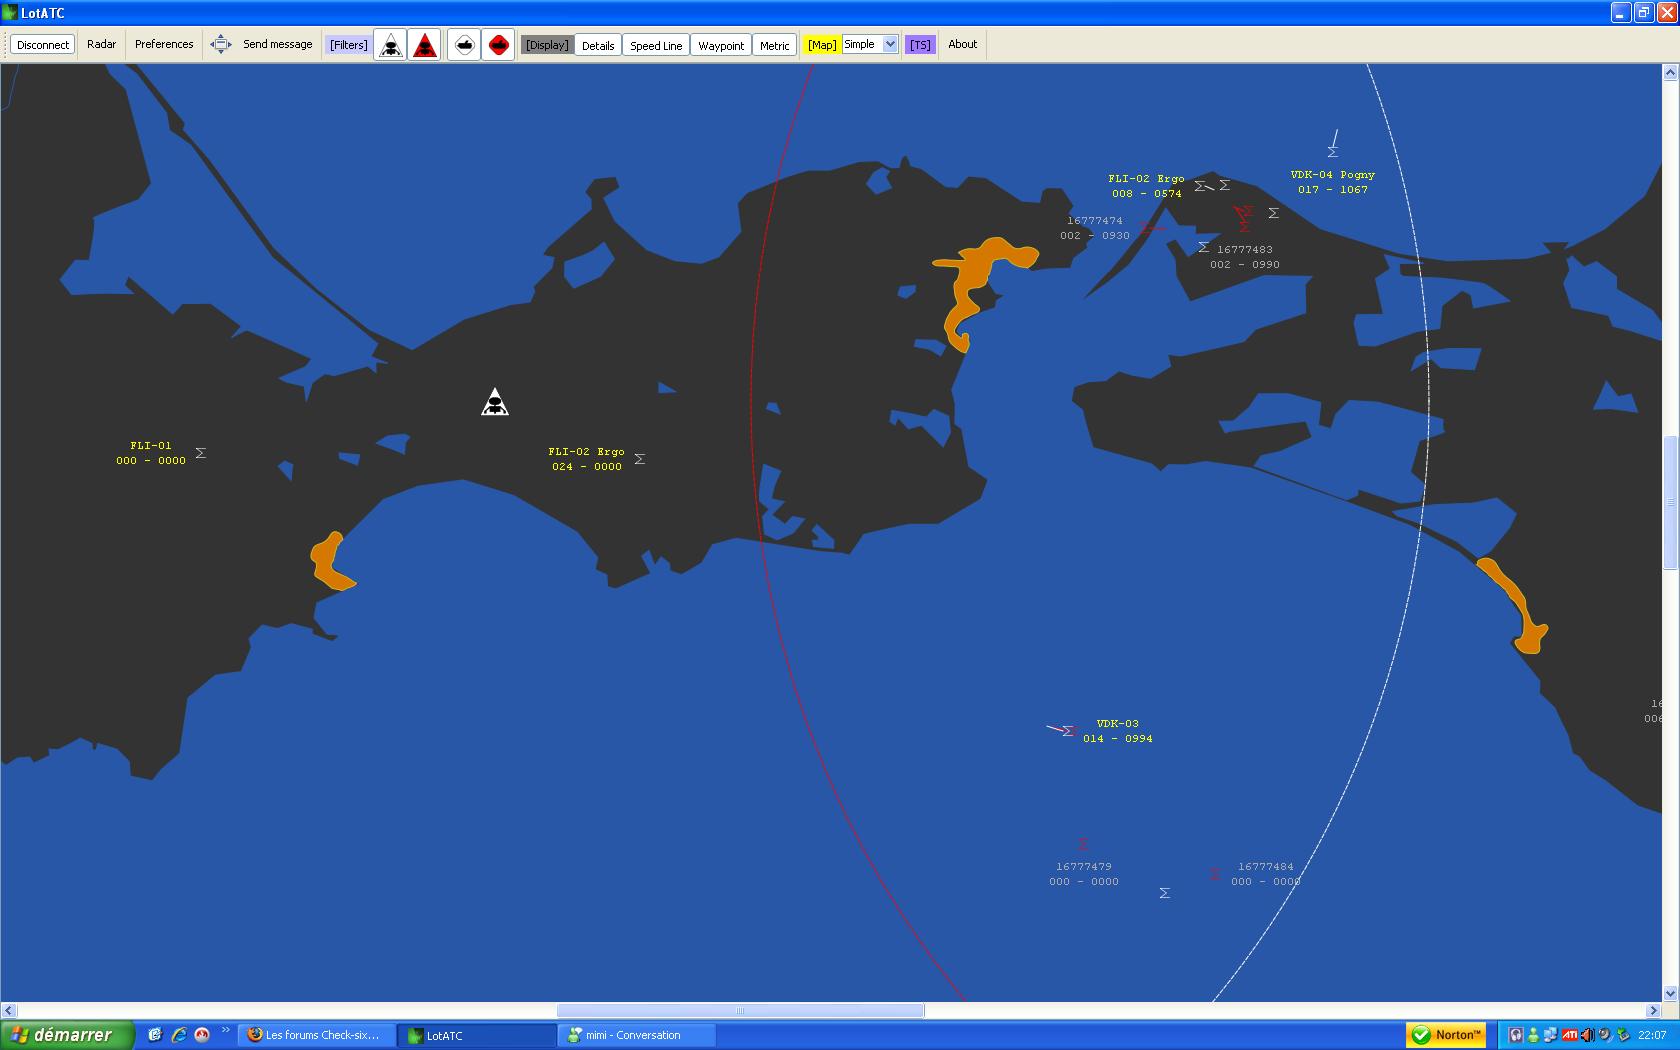Image resolution: width=1680 pixels, height=1050 pixels.
Task: Click the Disconnect button
Action: pyautogui.click(x=43, y=45)
